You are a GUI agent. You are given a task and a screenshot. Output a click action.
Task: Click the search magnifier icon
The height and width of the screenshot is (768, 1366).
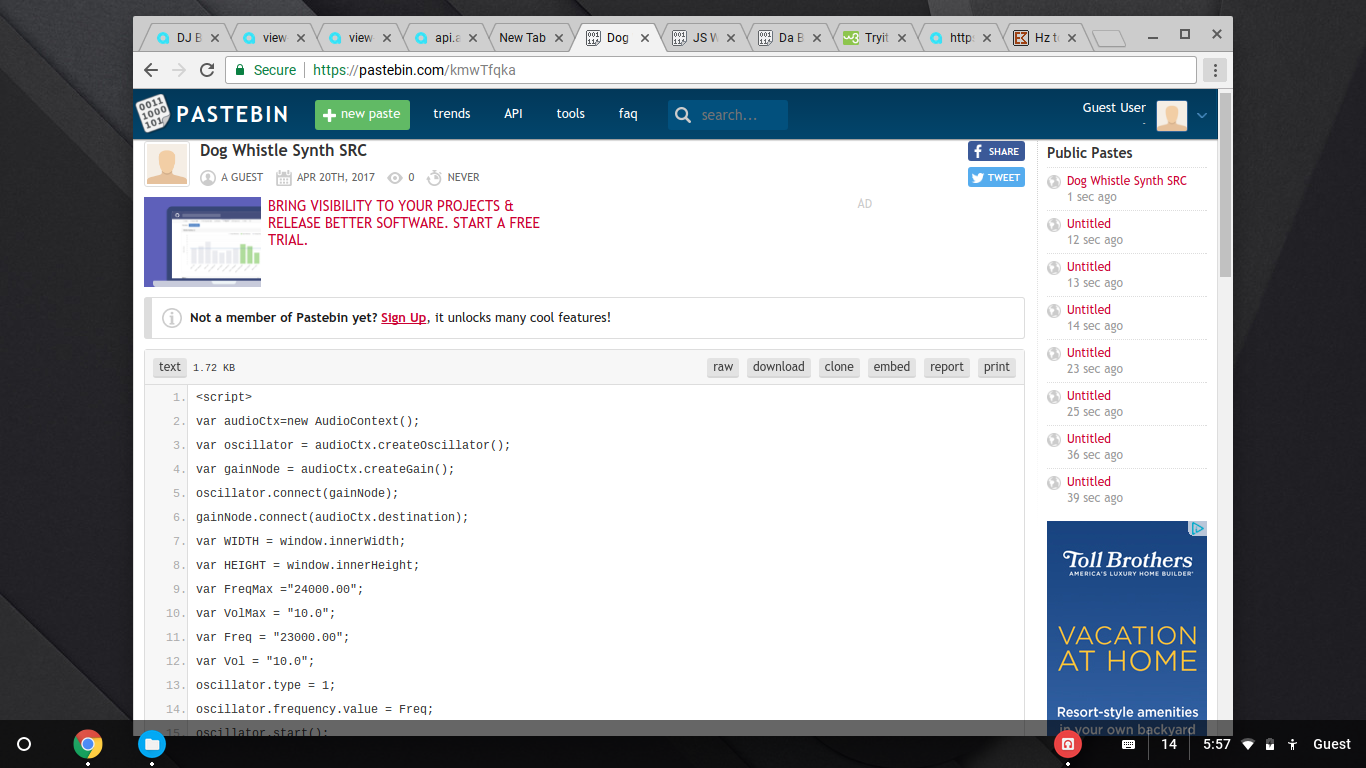683,115
